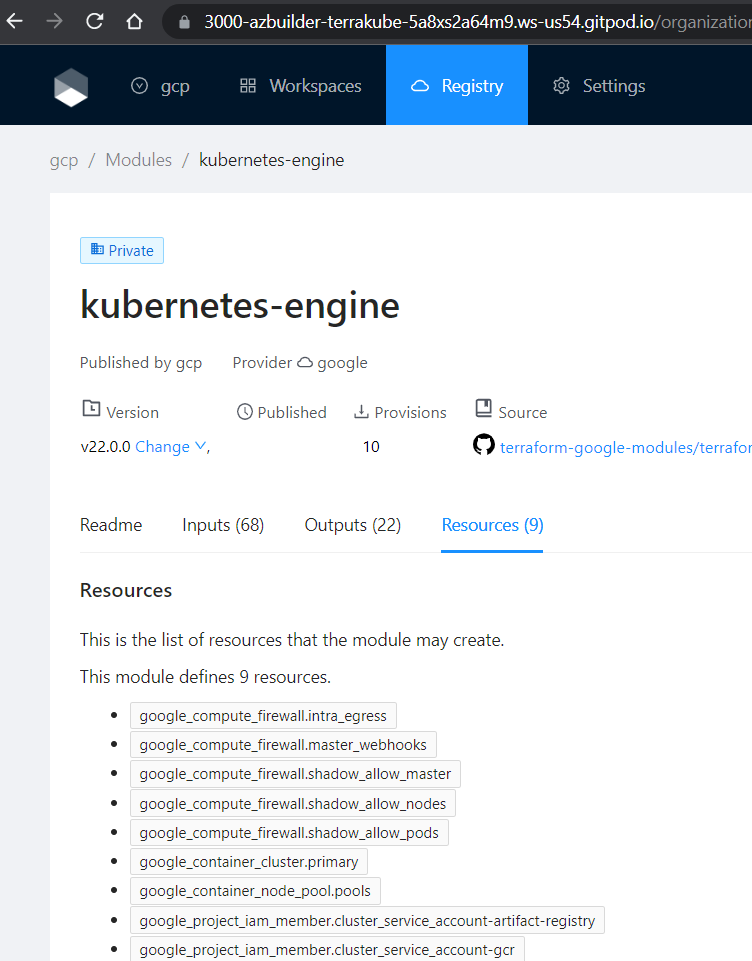The image size is (752, 961).
Task: Select the Registry menu item
Action: [457, 86]
